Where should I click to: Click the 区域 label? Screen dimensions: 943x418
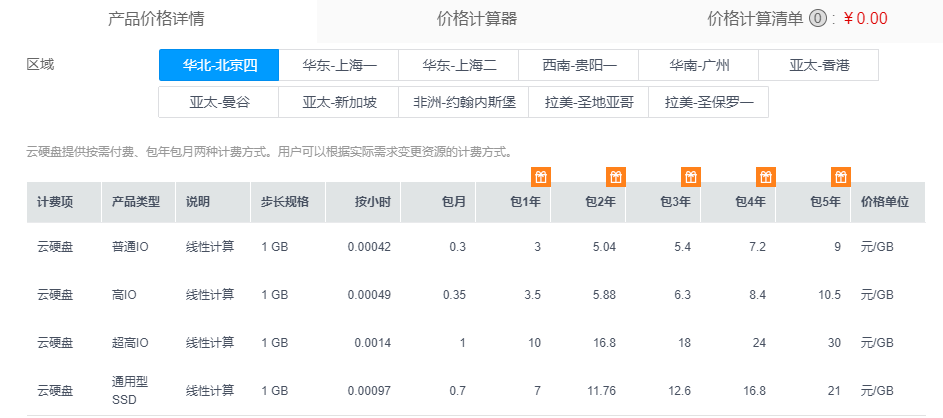(40, 64)
